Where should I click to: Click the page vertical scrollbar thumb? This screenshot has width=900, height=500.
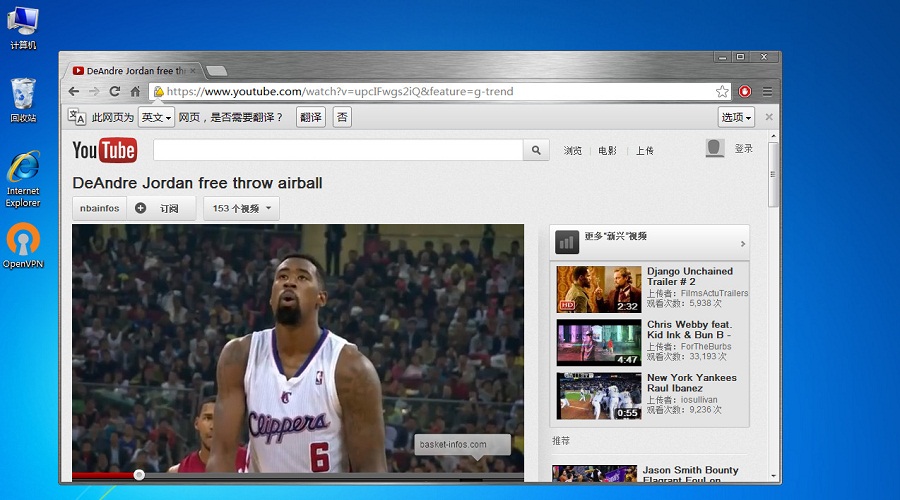pos(773,175)
